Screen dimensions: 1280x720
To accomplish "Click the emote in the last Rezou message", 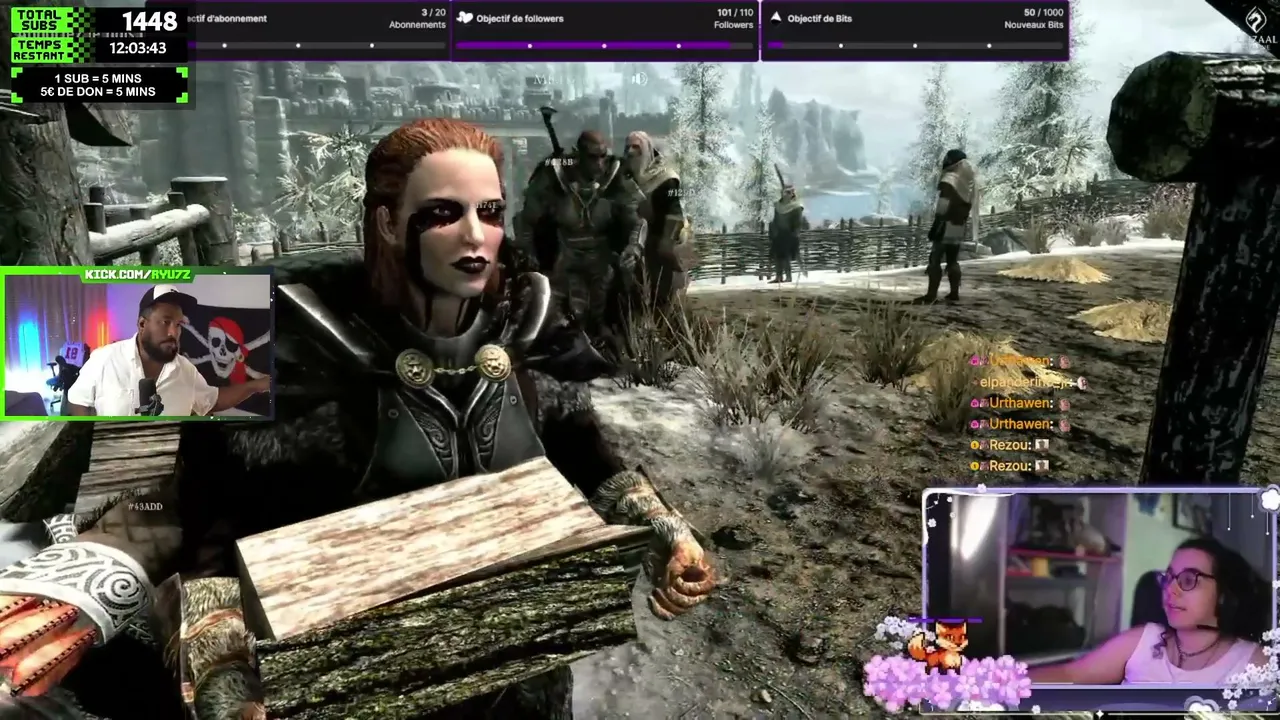I will (x=1042, y=466).
